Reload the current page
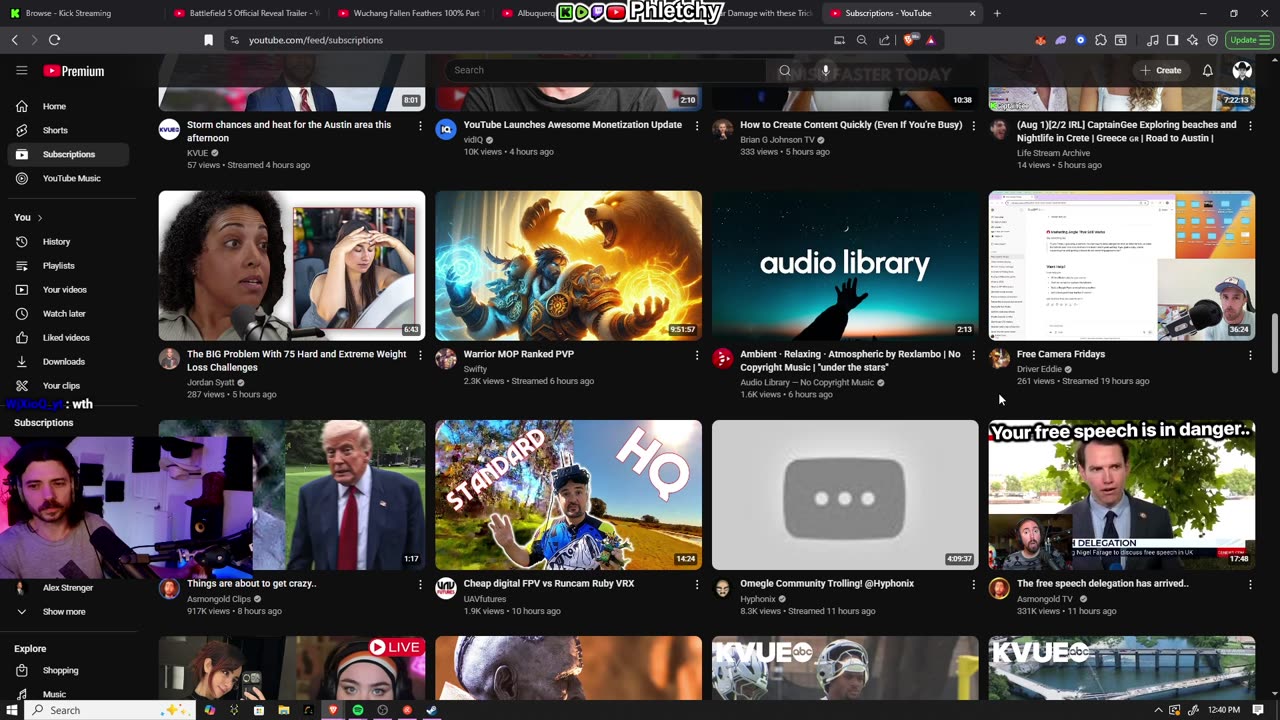The width and height of the screenshot is (1280, 720). (54, 40)
